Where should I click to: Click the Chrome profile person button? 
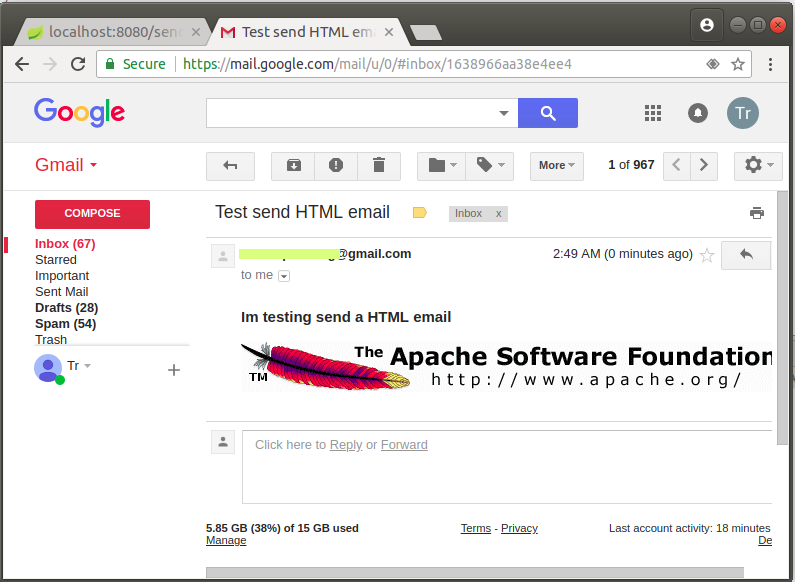[707, 25]
